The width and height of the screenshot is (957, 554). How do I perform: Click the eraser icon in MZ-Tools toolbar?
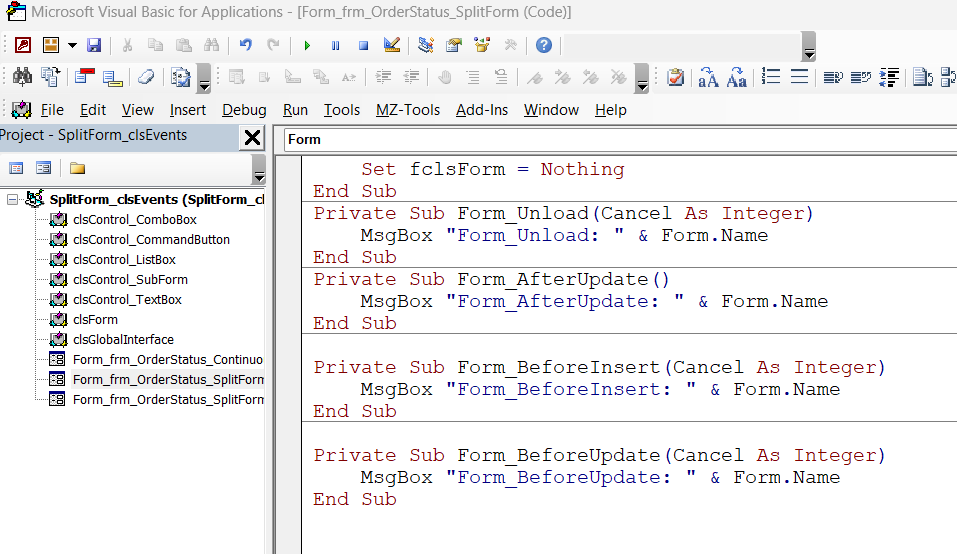click(146, 77)
